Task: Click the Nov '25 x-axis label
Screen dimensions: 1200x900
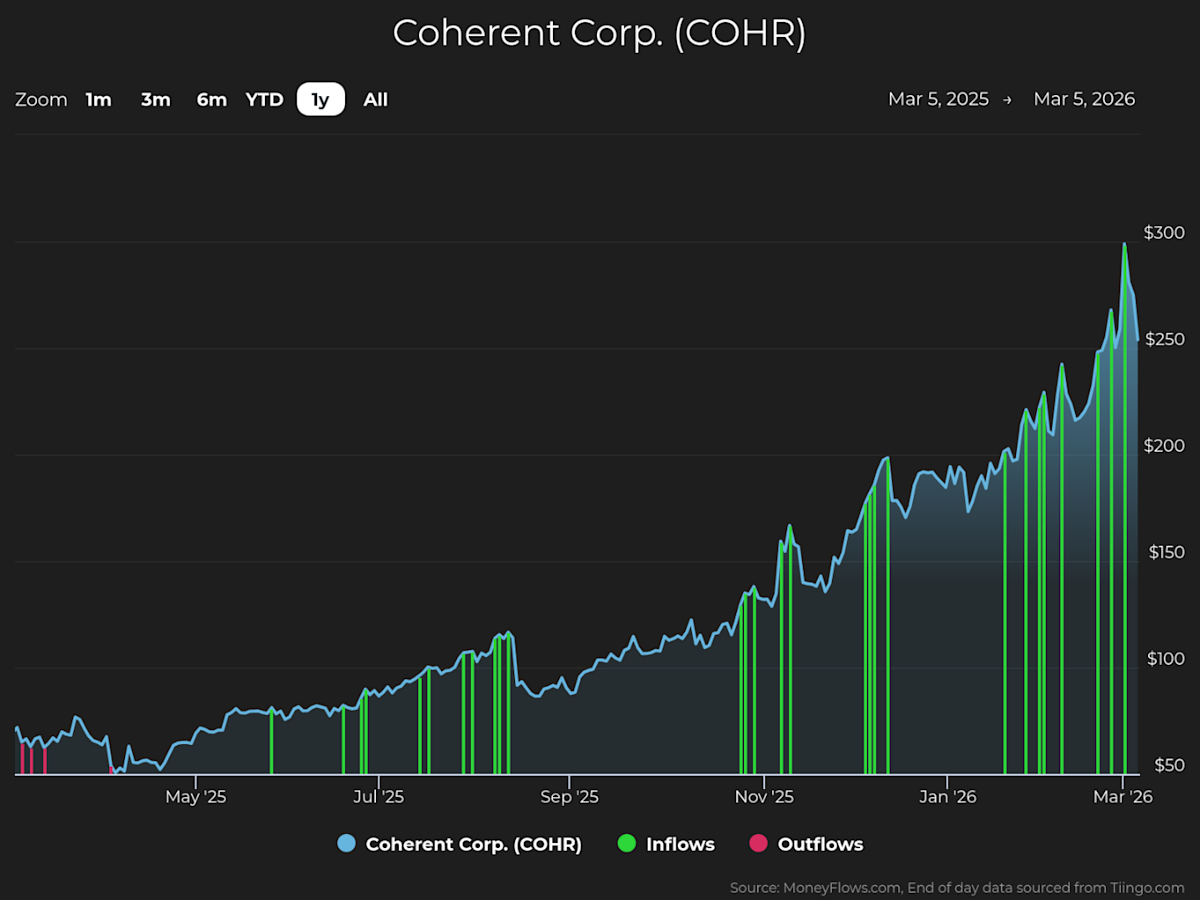Action: tap(763, 797)
